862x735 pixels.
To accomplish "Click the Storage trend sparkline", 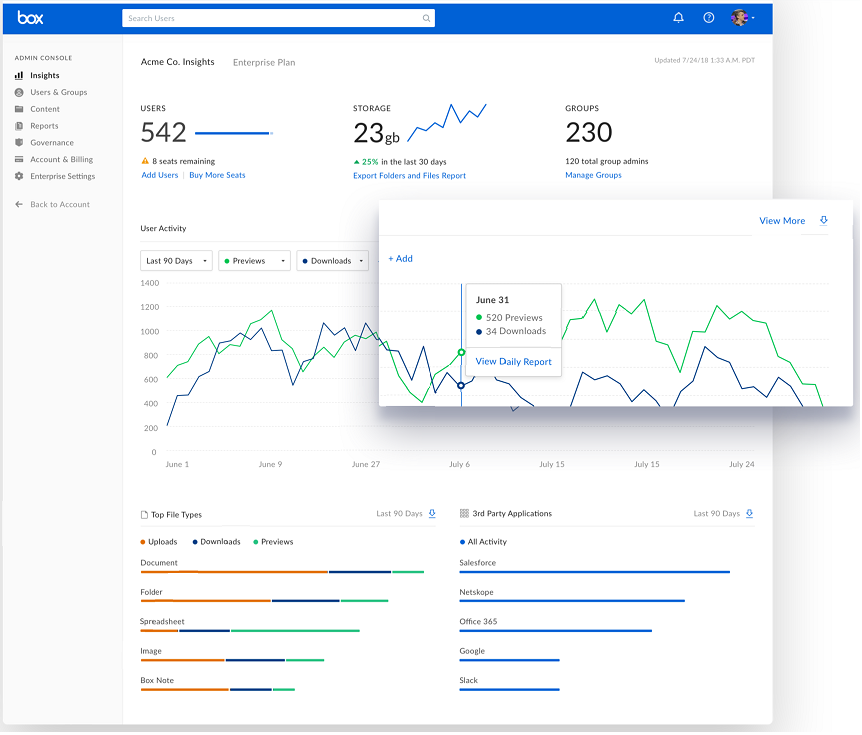I will coord(447,123).
